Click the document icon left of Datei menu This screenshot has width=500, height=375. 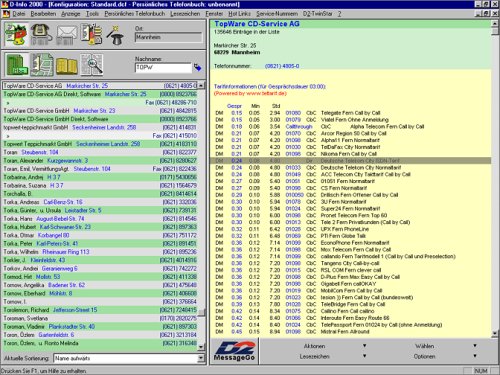pyautogui.click(x=6, y=14)
